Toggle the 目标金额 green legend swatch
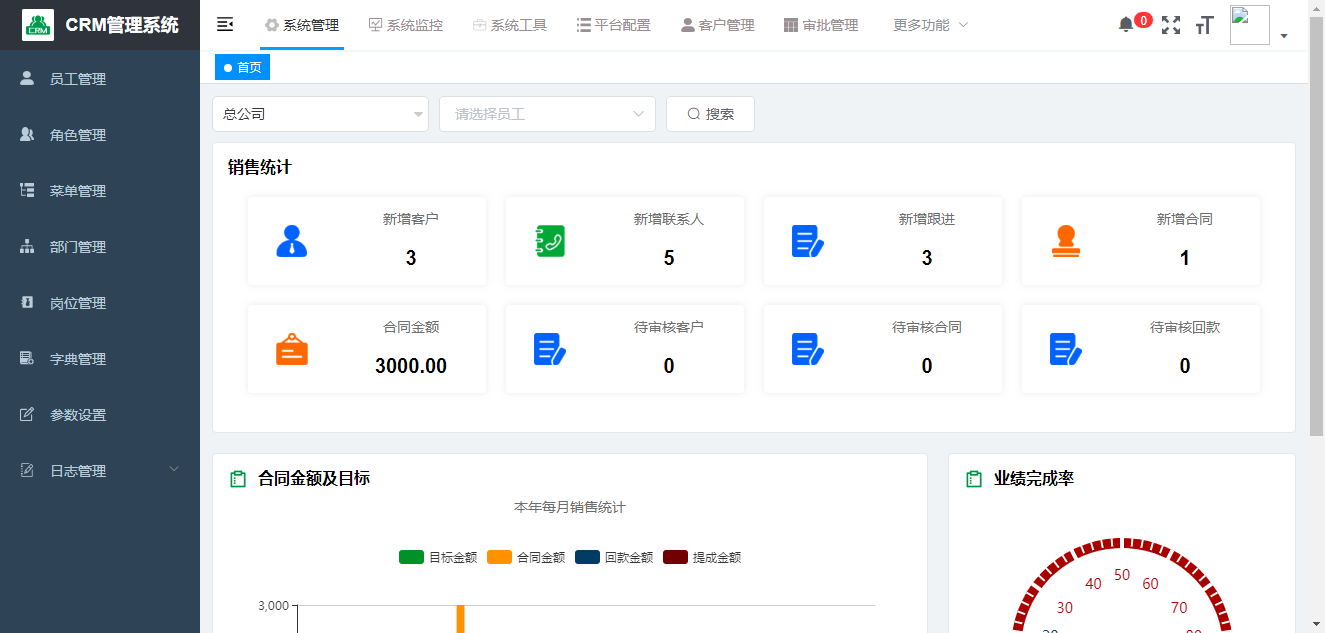The width and height of the screenshot is (1325, 633). [411, 558]
